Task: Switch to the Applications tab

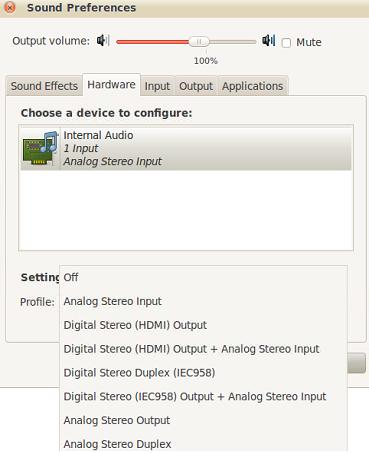Action: (253, 86)
